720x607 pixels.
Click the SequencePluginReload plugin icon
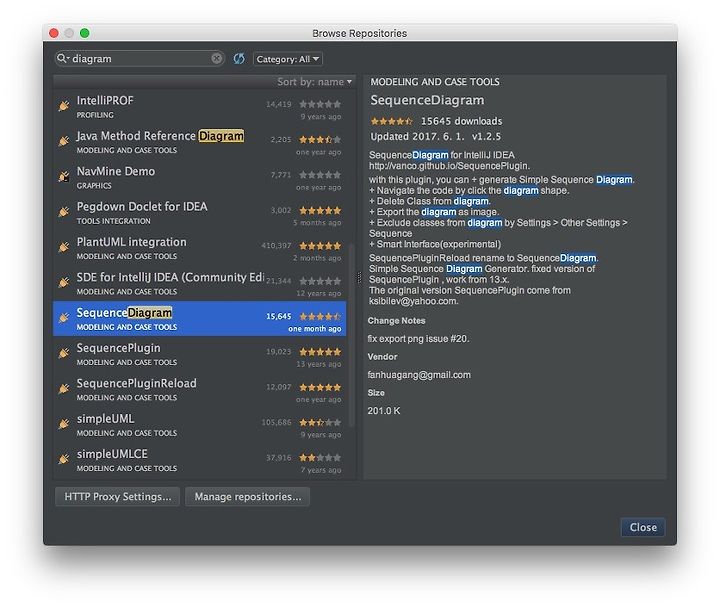tap(64, 388)
